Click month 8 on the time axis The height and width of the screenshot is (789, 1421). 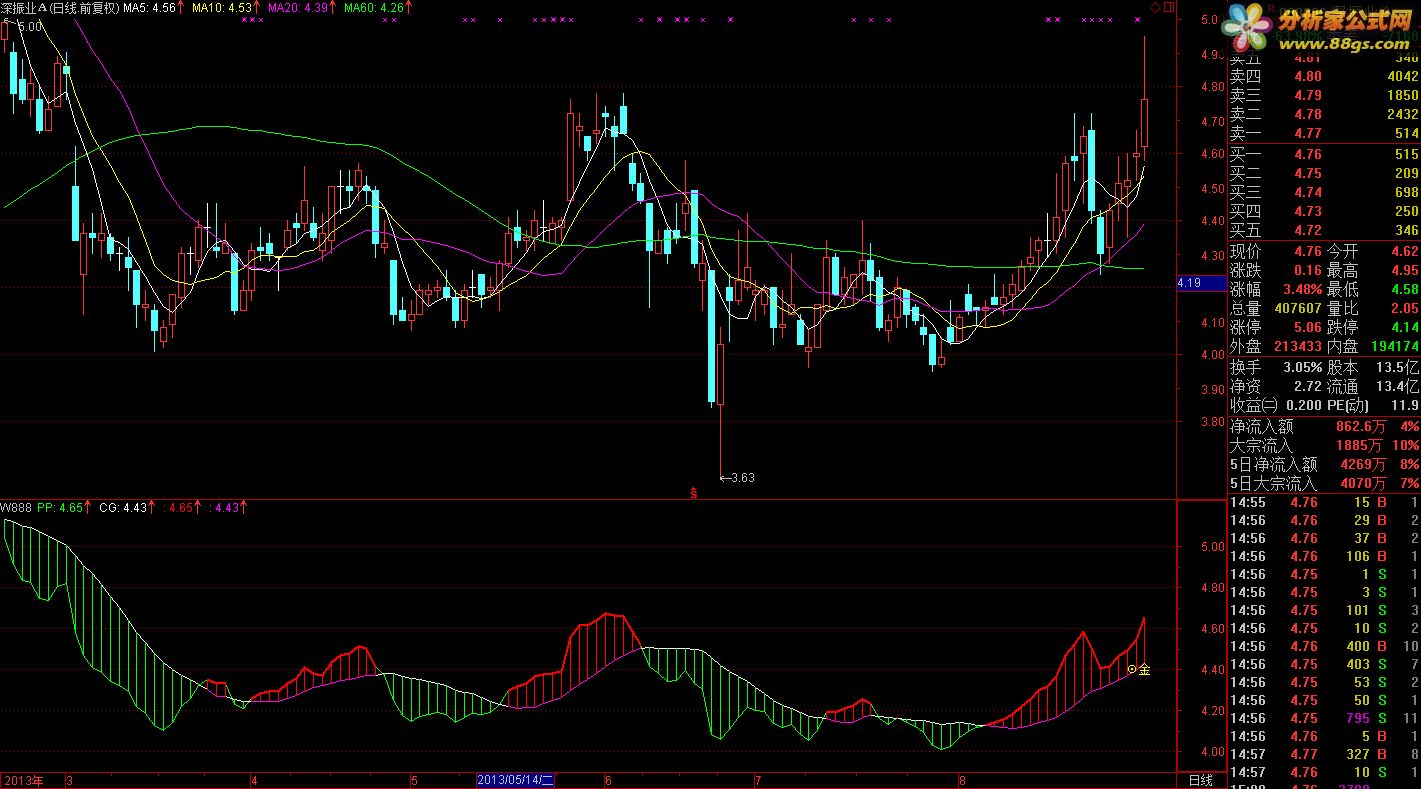coord(962,780)
